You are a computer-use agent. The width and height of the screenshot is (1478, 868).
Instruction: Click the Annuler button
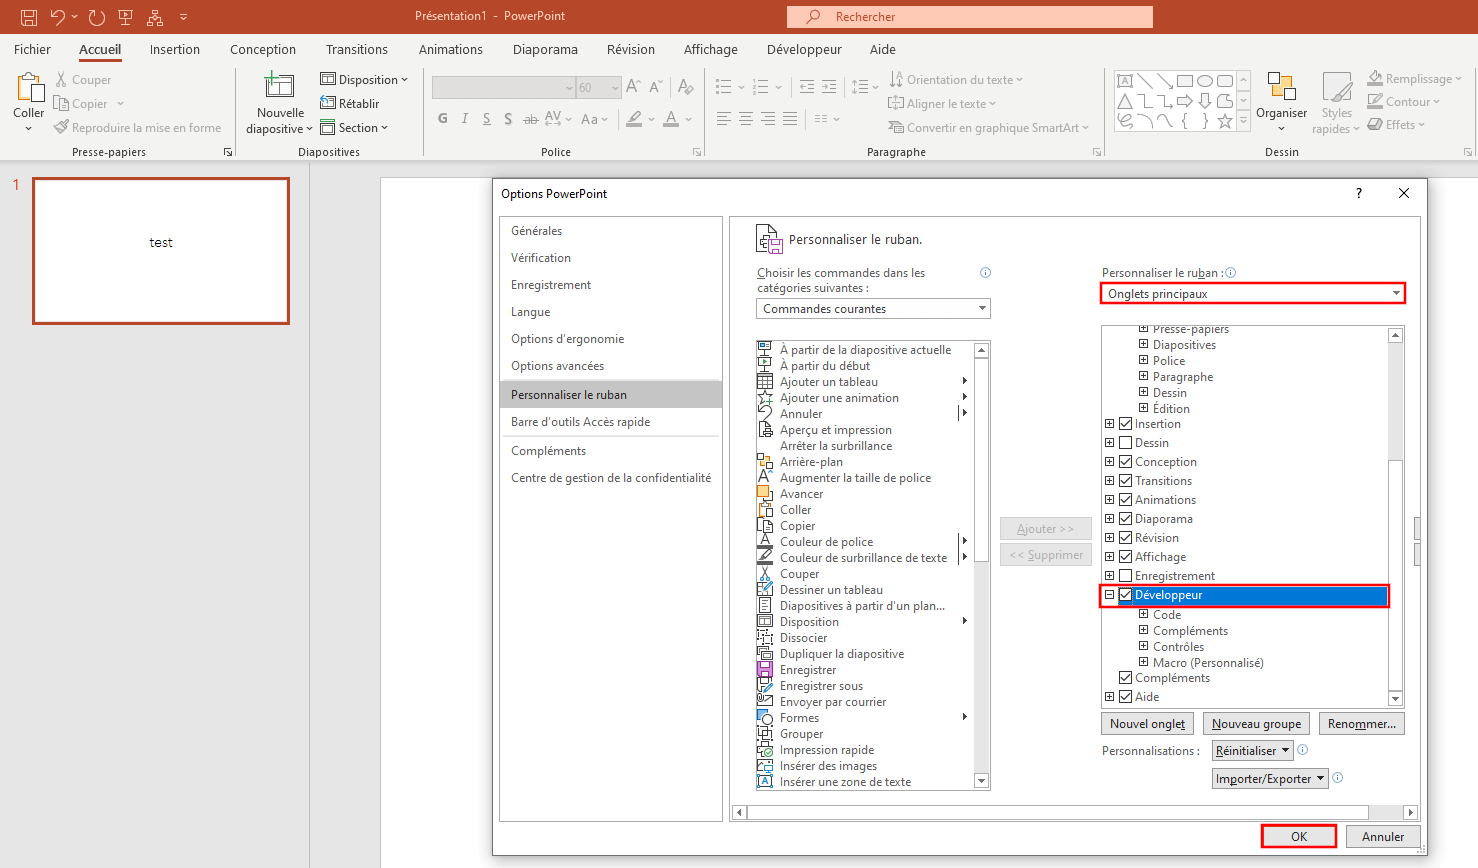[1383, 836]
